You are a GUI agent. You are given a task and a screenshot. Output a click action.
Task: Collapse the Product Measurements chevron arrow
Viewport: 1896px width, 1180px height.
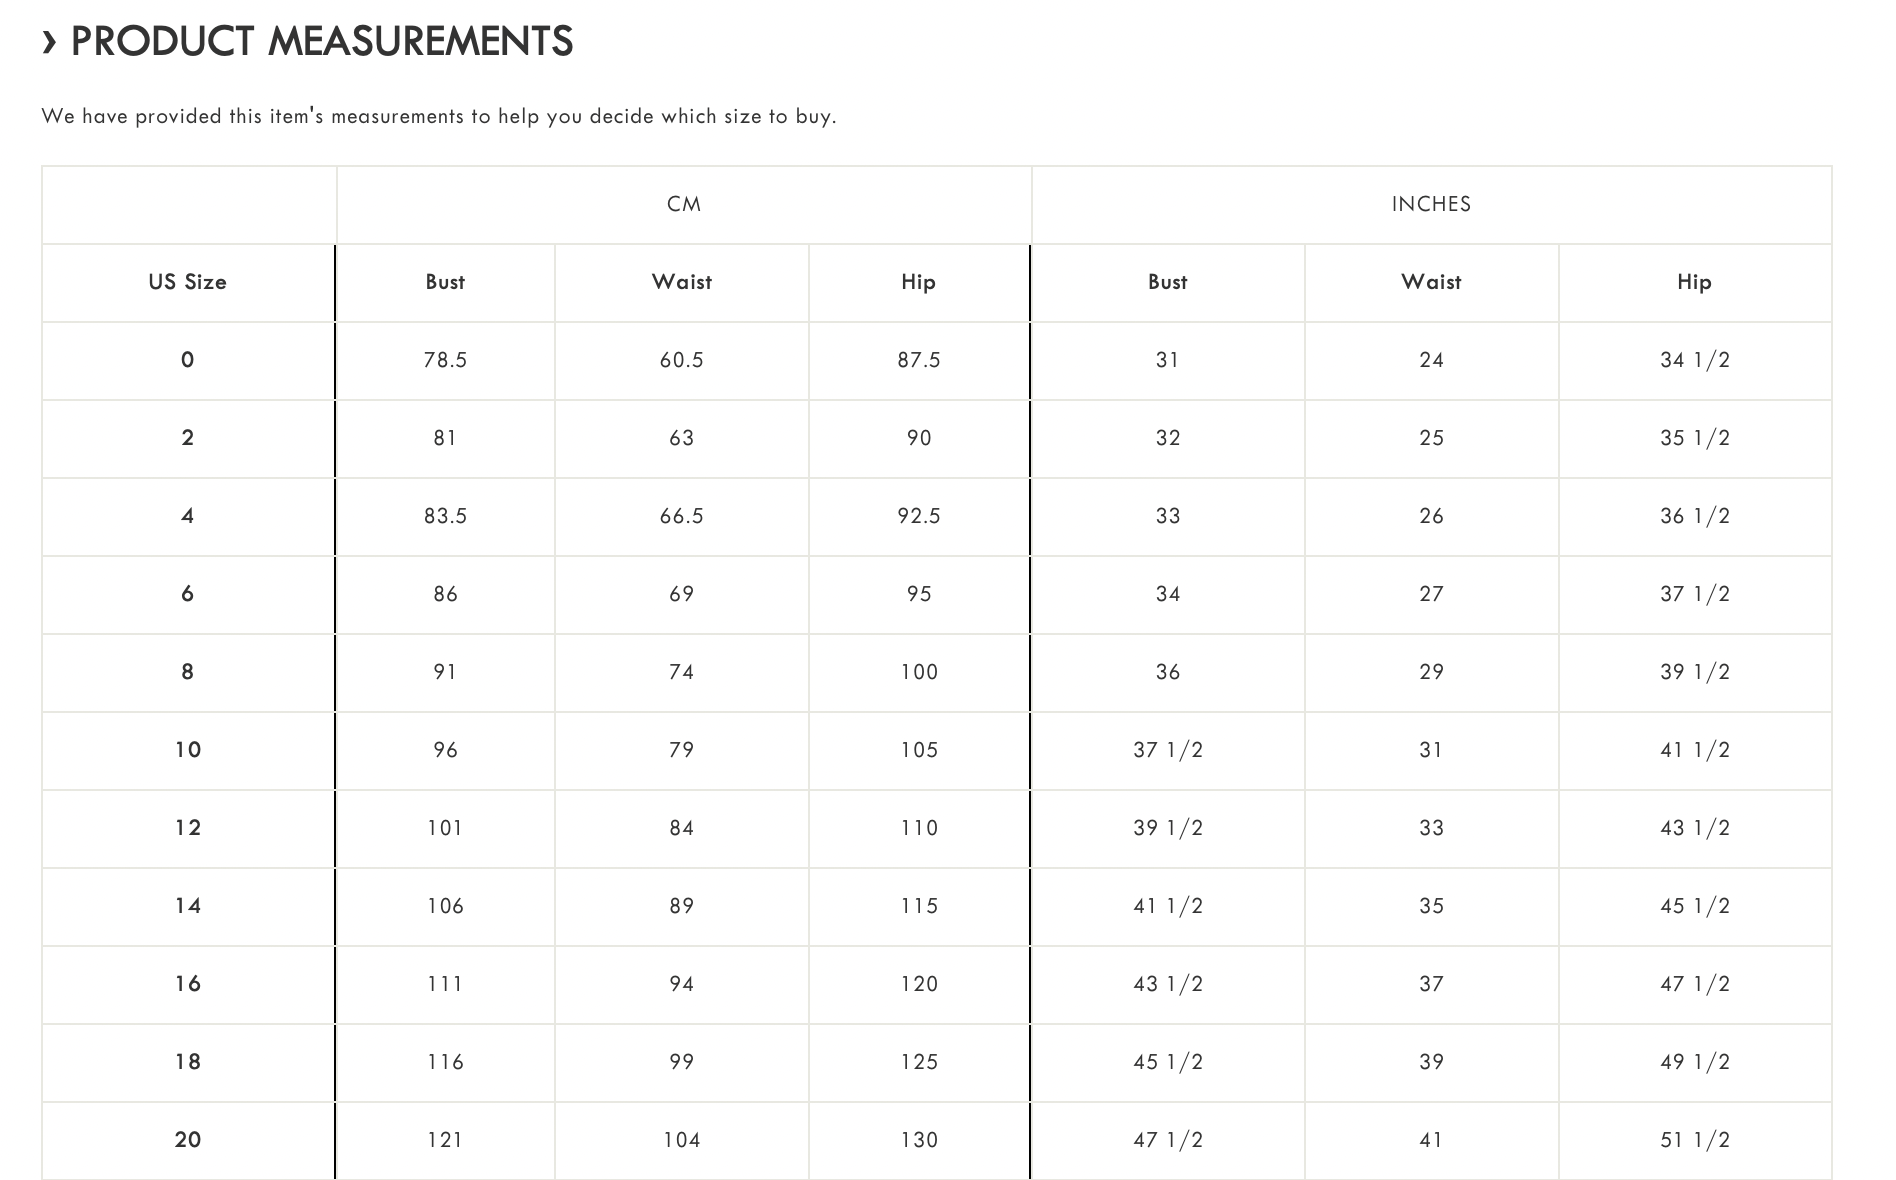coord(50,43)
